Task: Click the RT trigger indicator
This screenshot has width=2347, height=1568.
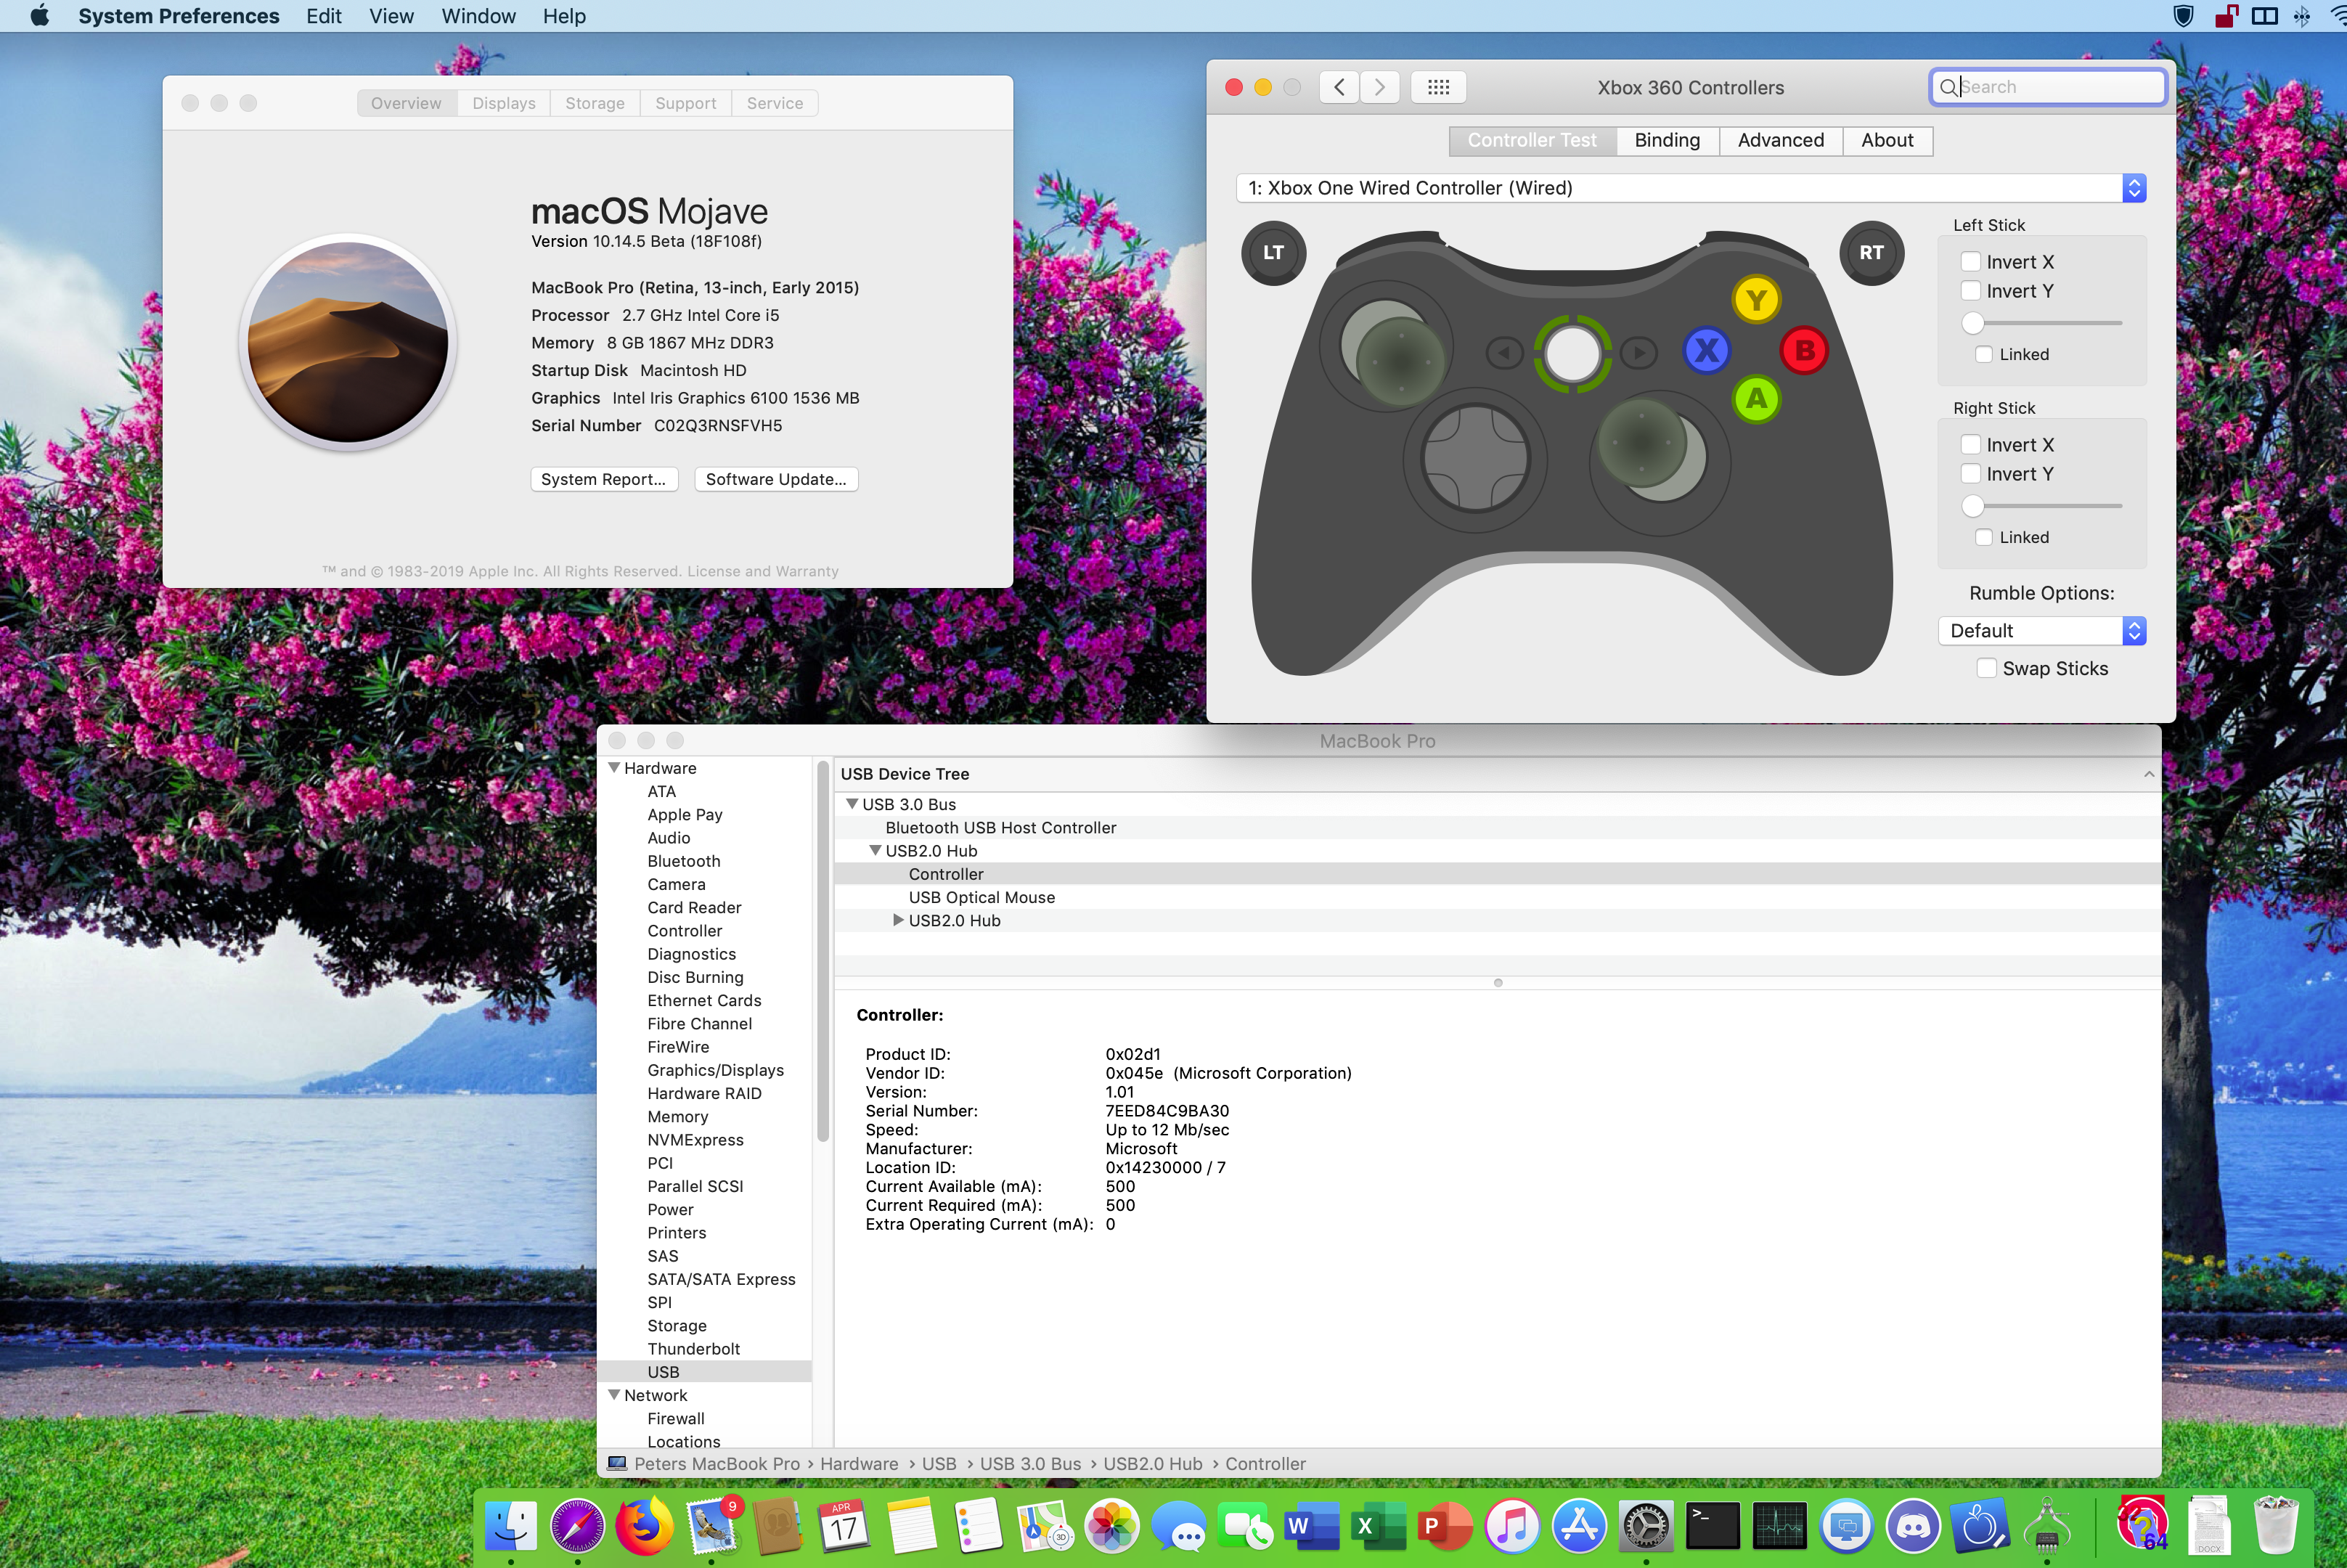Action: [x=1871, y=253]
